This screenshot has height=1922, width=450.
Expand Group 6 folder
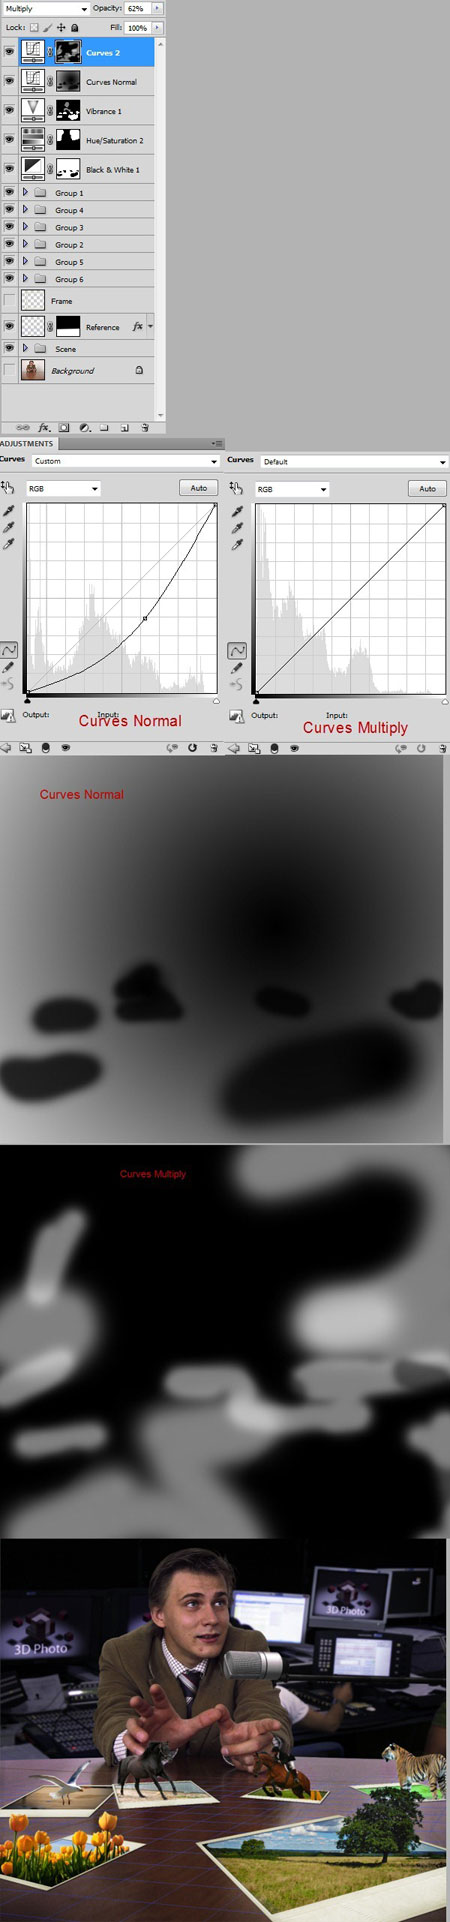(x=25, y=278)
